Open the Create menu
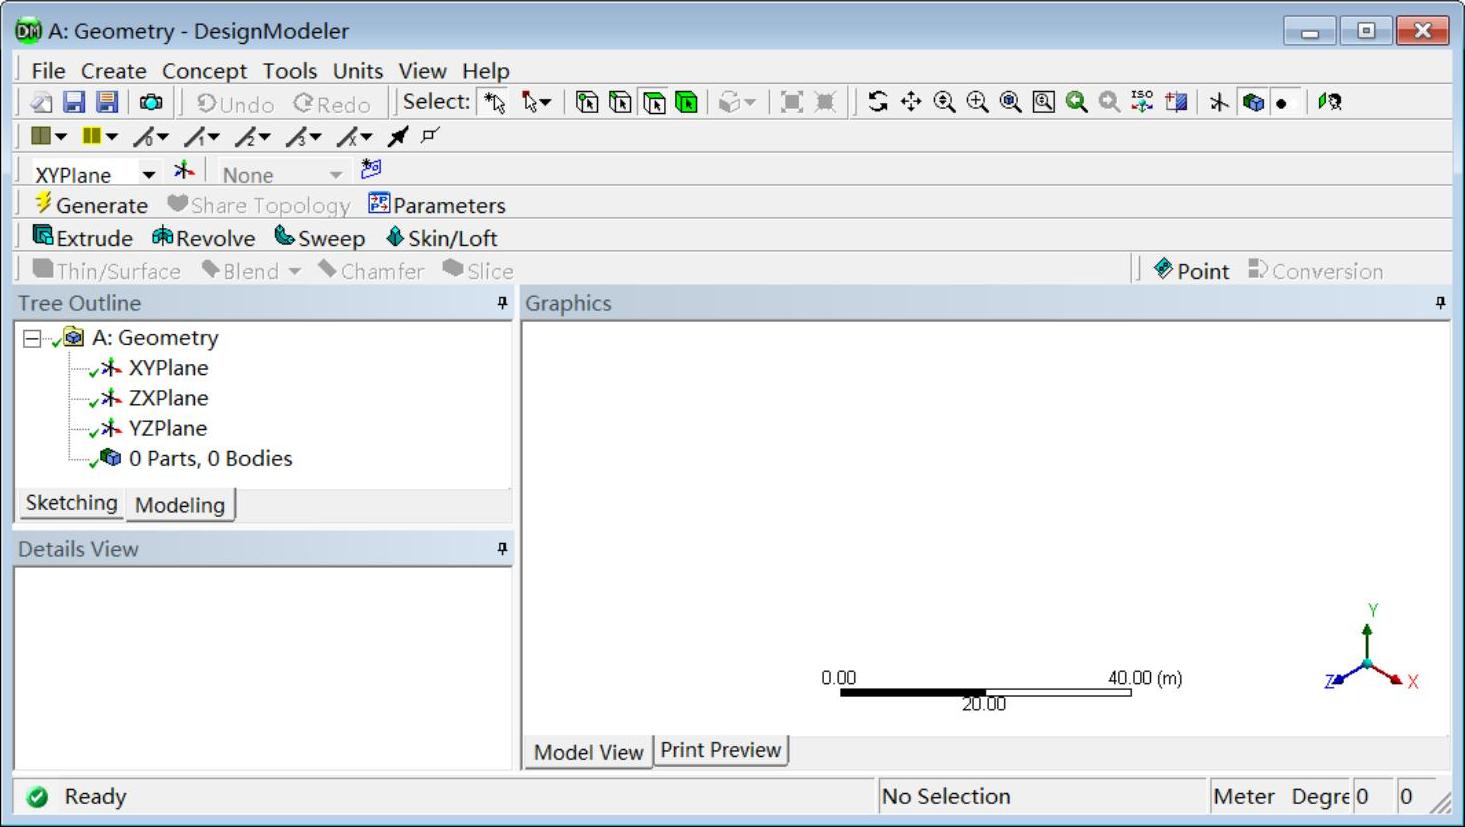The height and width of the screenshot is (827, 1465). 114,71
